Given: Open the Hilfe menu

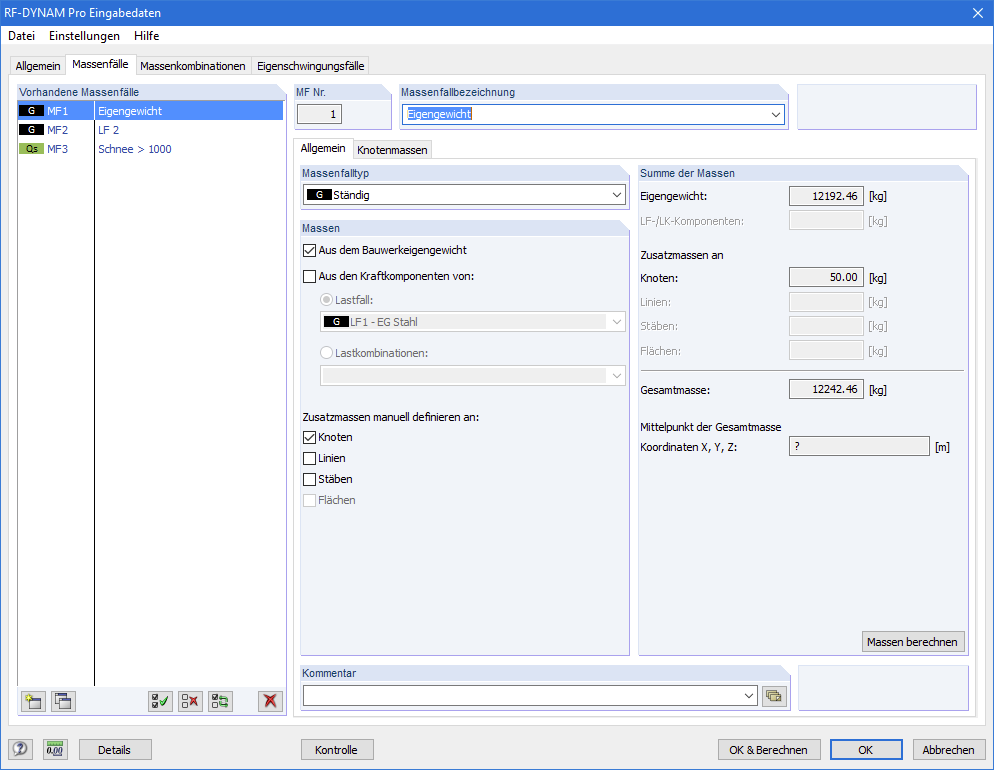Looking at the screenshot, I should click(x=146, y=35).
